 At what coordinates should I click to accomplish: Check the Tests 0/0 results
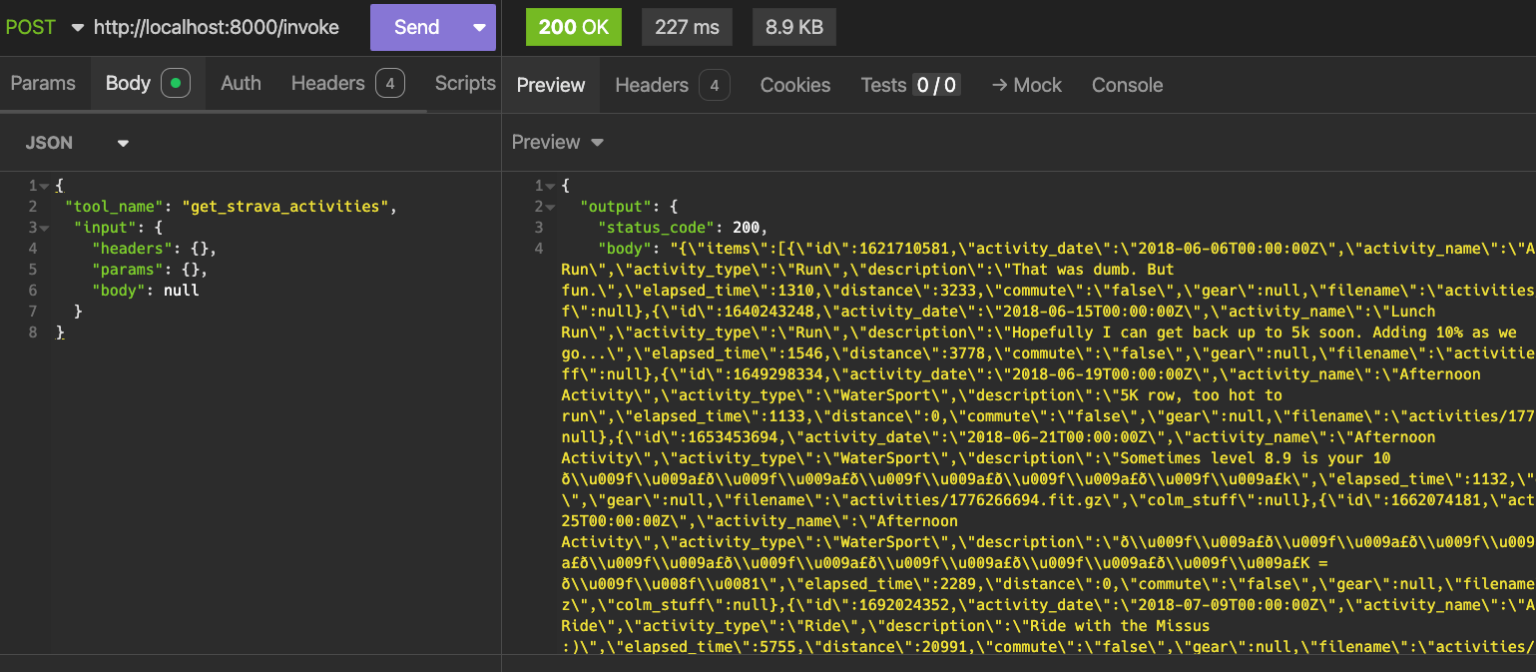click(910, 85)
